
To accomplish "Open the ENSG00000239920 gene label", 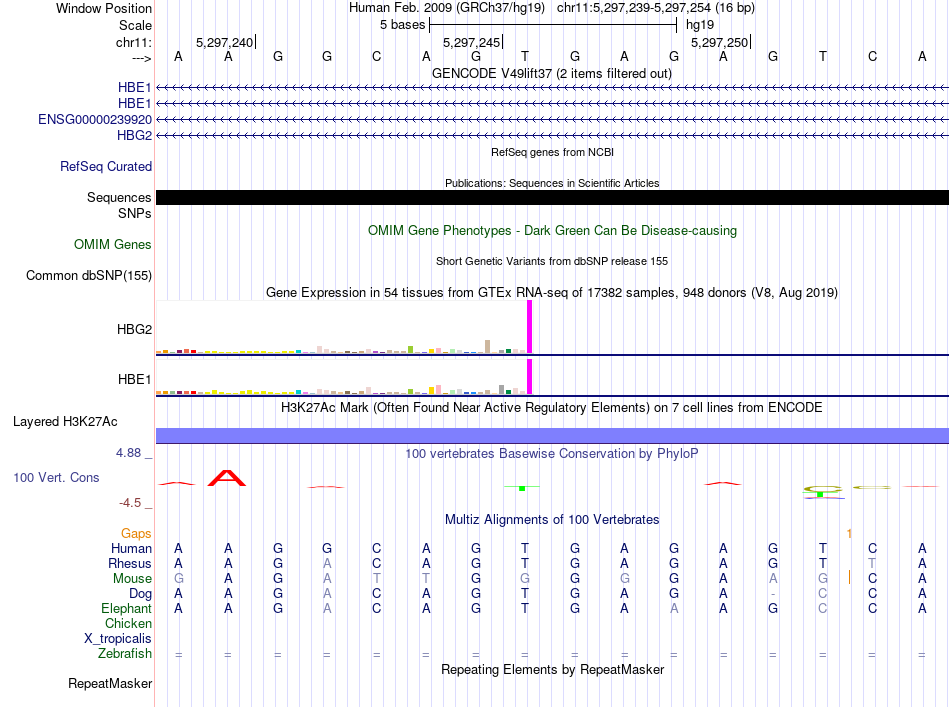I will pos(95,119).
